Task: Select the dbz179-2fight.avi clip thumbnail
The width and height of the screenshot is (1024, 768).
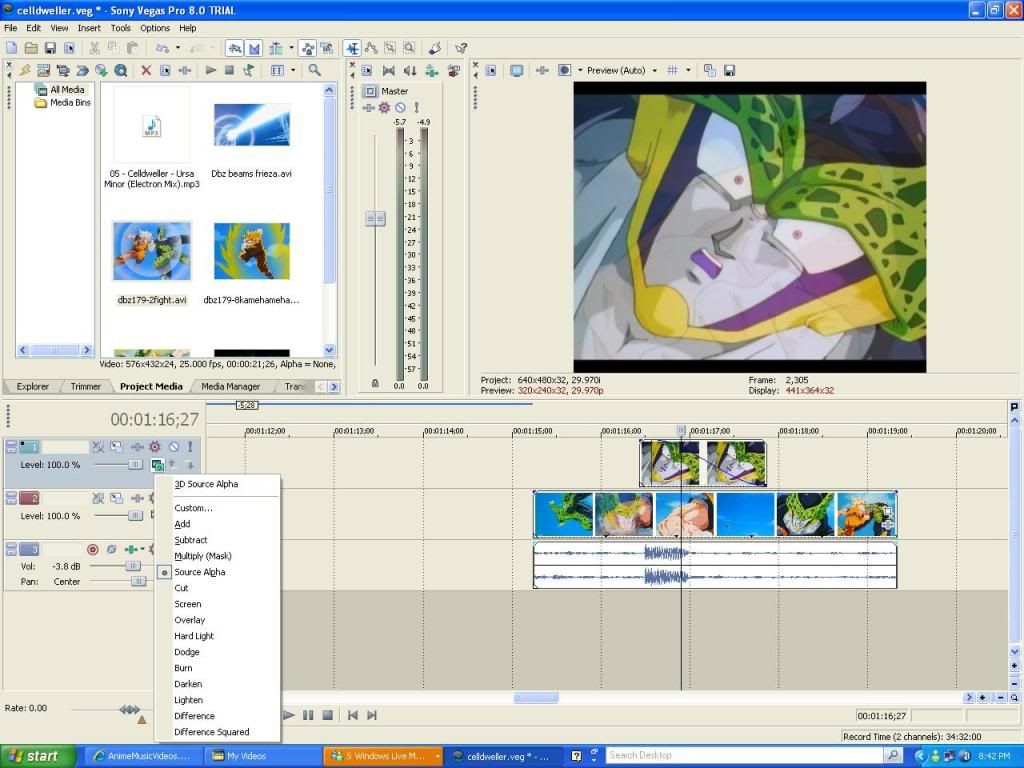Action: (152, 251)
